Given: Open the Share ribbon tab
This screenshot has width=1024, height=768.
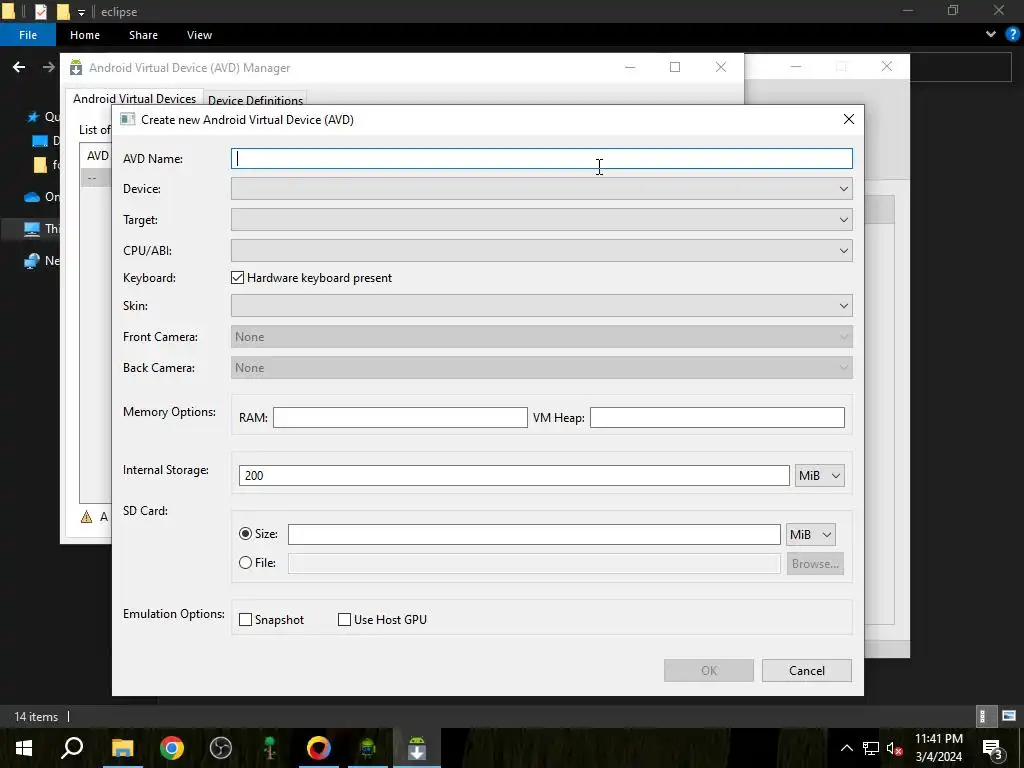Looking at the screenshot, I should [x=143, y=35].
